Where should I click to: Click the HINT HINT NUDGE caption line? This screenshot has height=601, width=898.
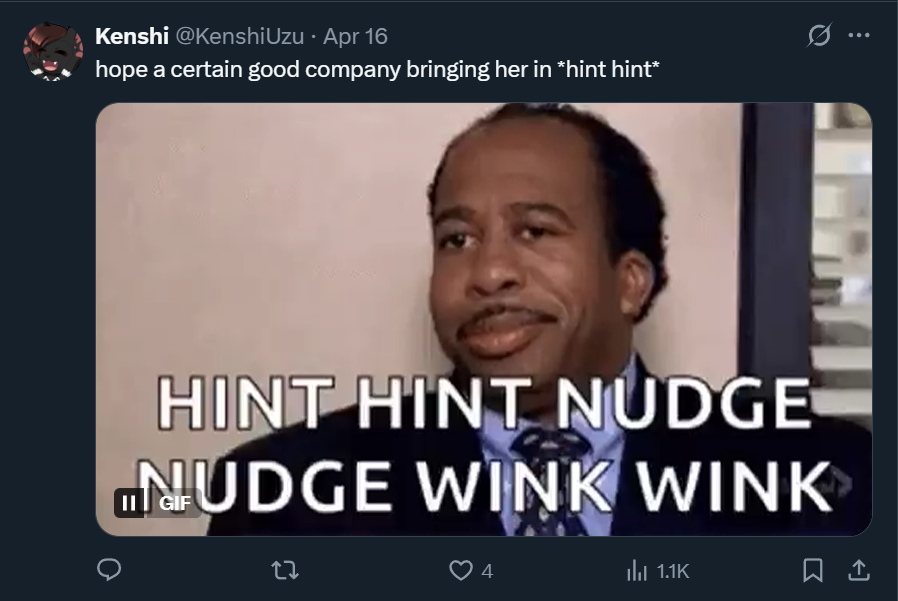(x=485, y=403)
